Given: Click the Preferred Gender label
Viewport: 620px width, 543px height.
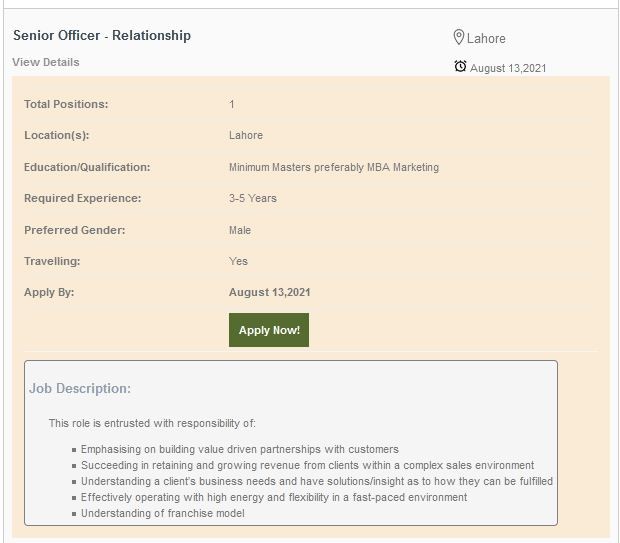Looking at the screenshot, I should 75,230.
